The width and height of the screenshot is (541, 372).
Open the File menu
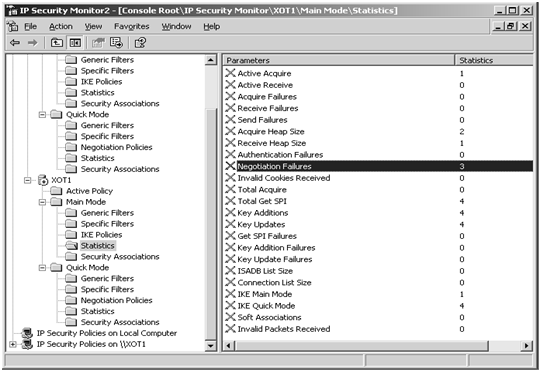coord(30,27)
